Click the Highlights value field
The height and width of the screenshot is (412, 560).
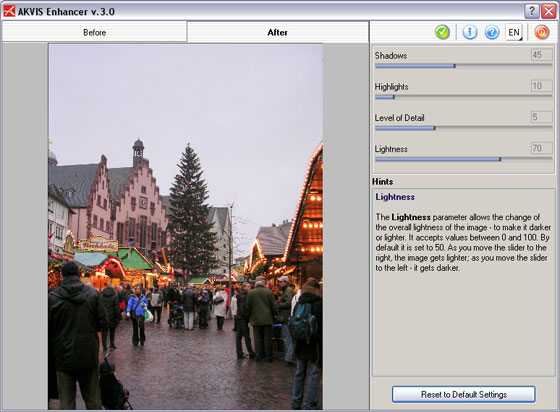542,86
